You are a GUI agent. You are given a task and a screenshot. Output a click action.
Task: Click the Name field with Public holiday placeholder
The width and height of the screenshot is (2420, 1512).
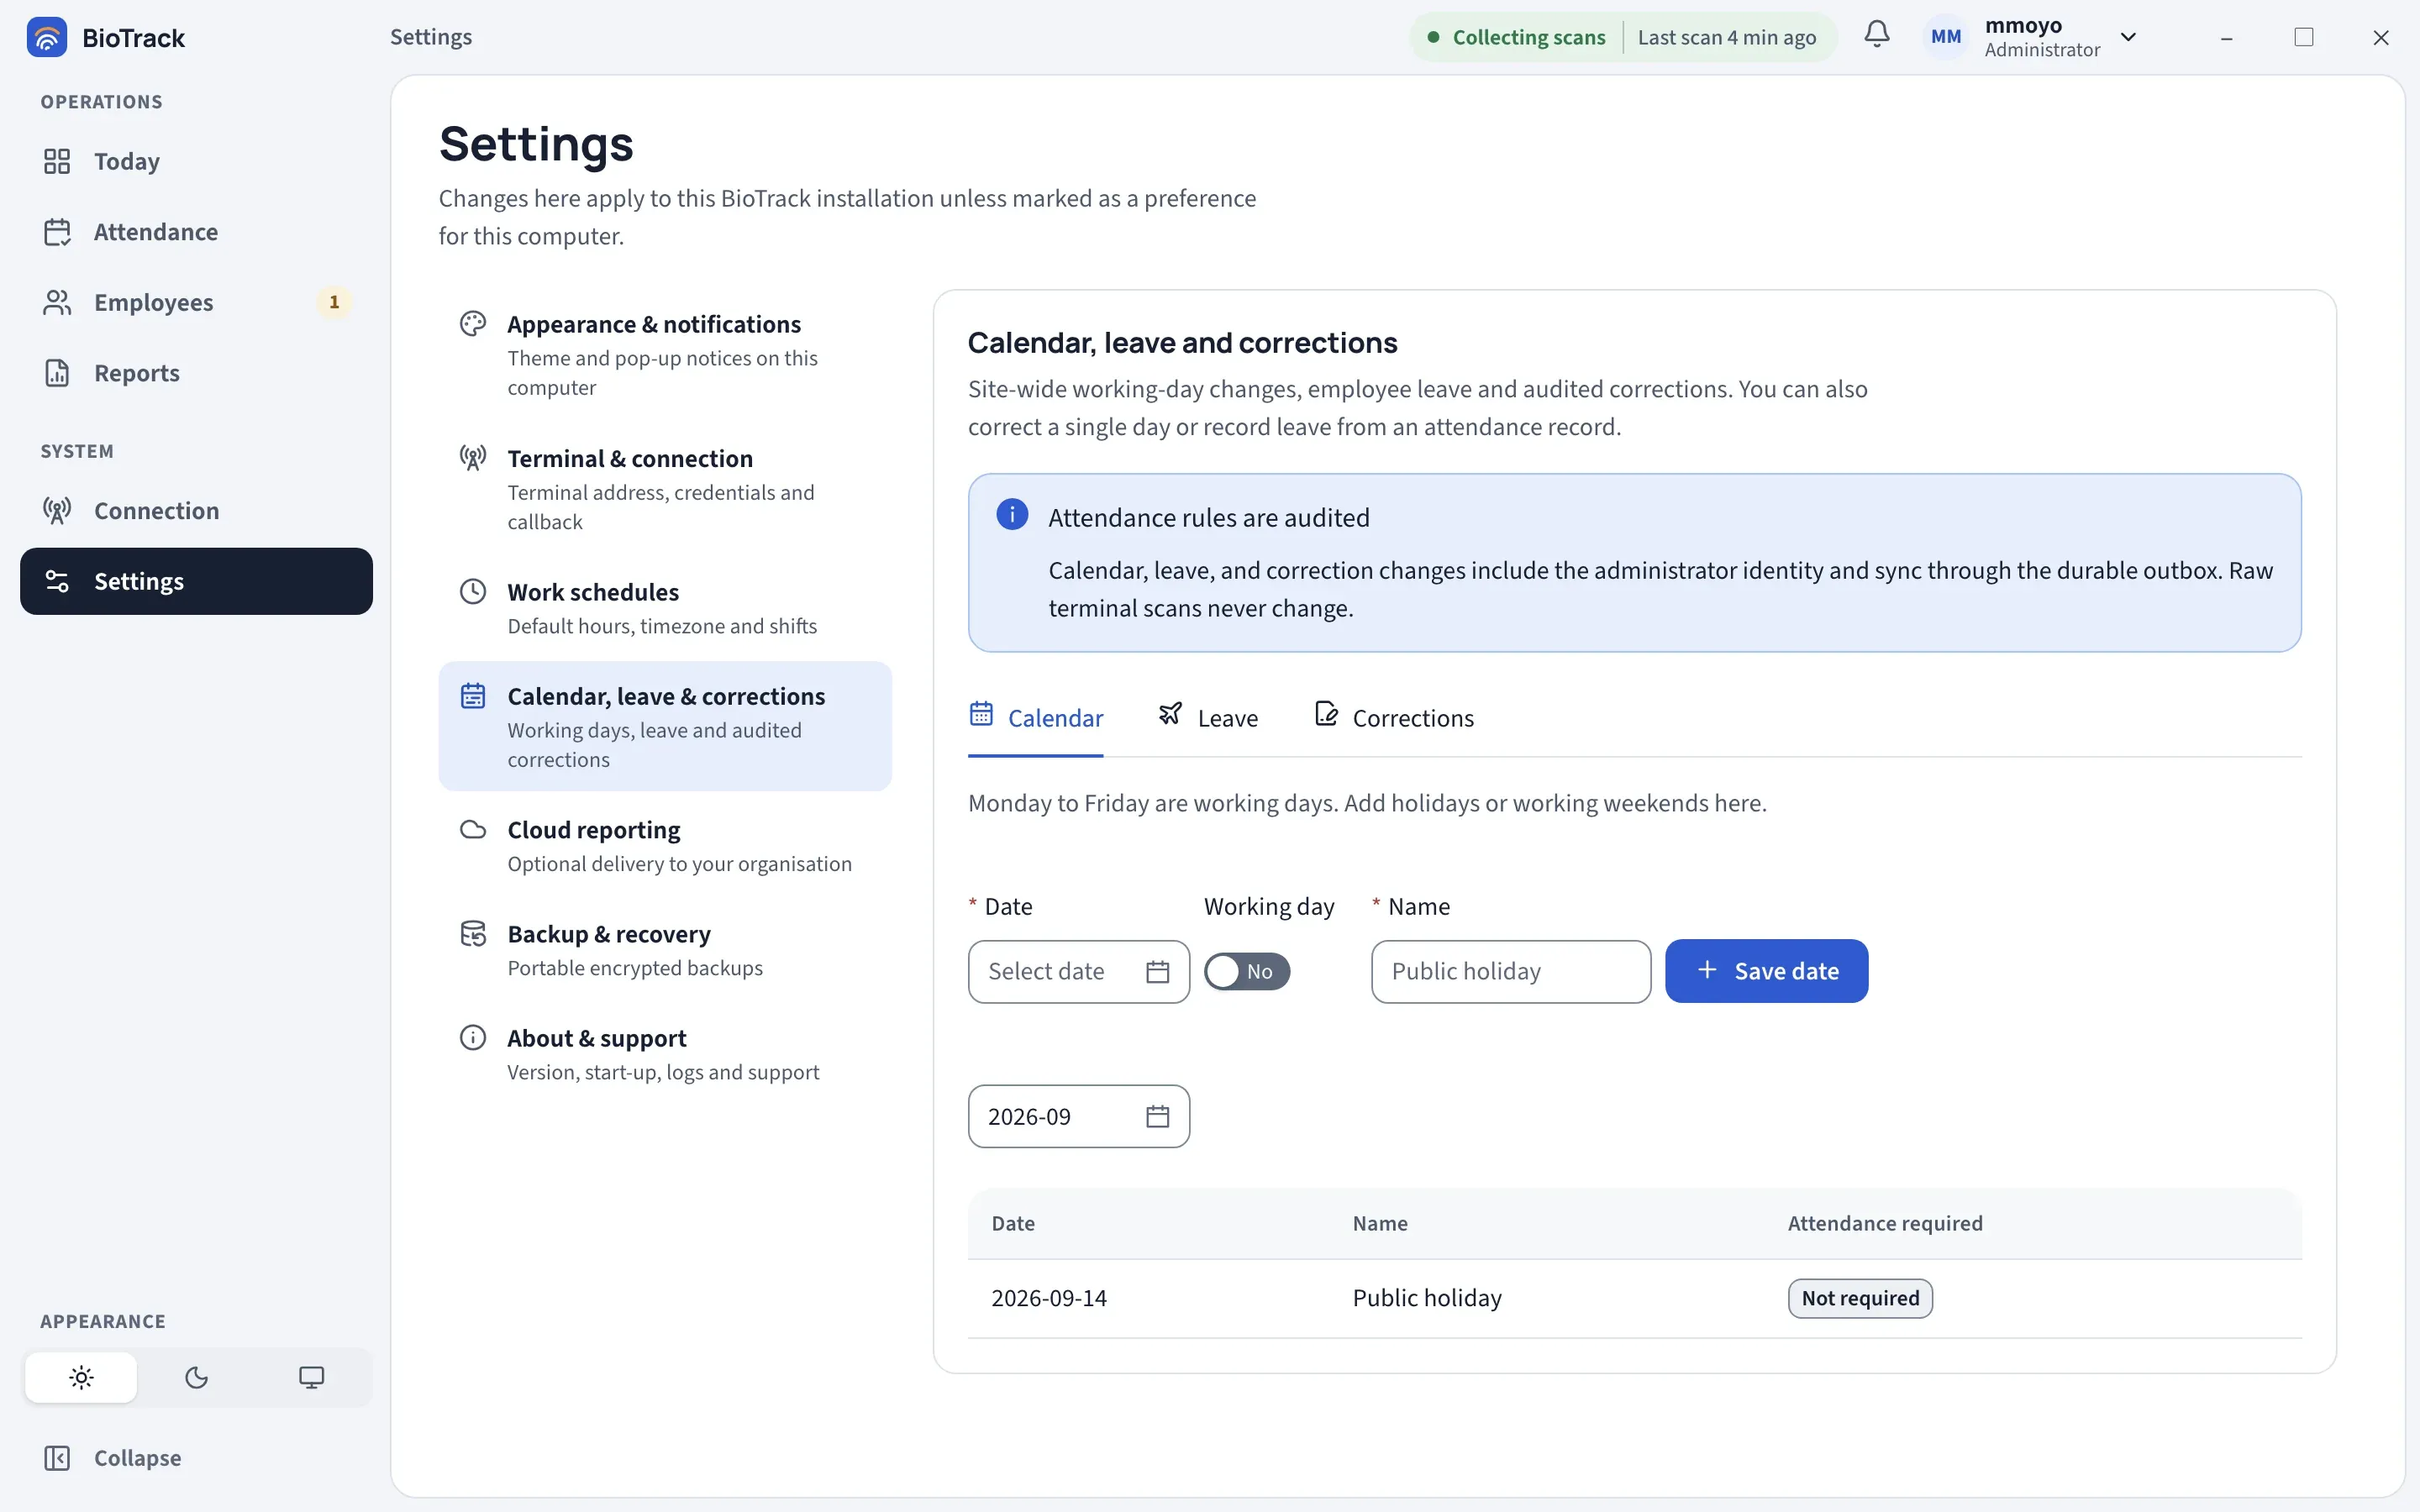tap(1511, 971)
